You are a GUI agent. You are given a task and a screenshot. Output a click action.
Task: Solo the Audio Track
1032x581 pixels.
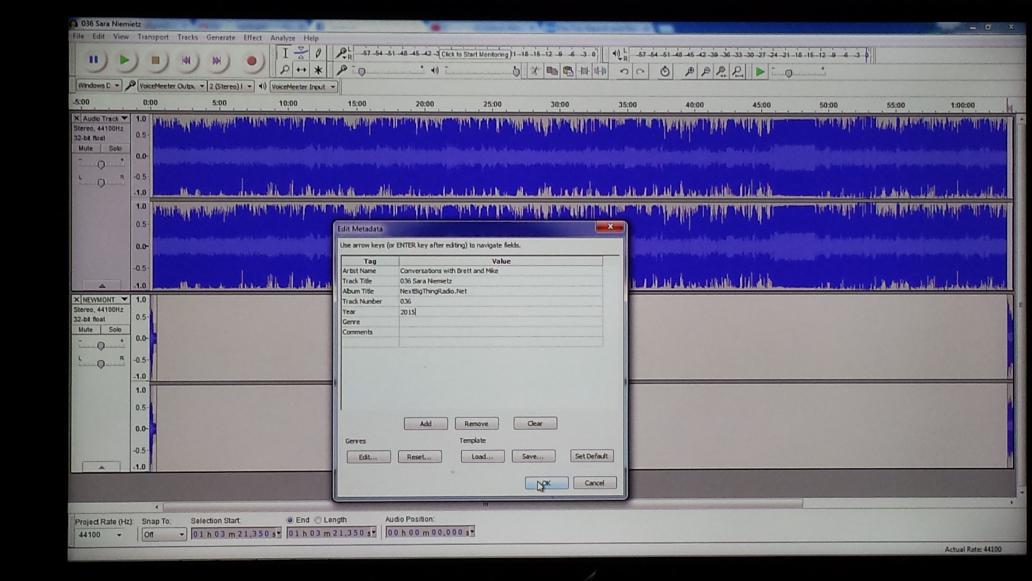coord(115,148)
